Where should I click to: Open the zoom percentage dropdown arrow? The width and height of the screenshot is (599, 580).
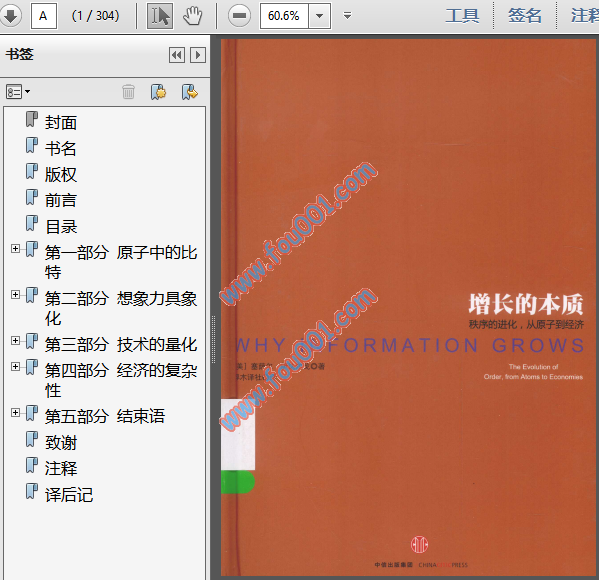[x=319, y=16]
